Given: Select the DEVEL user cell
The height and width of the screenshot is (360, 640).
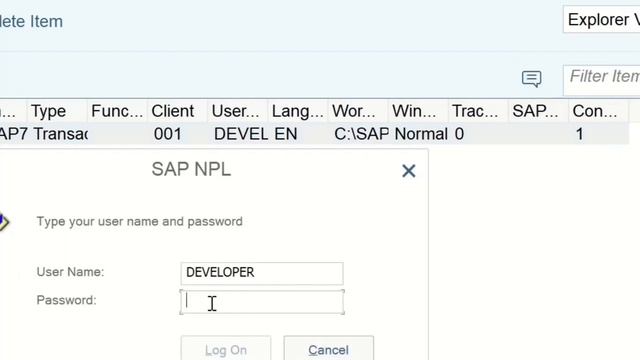Looking at the screenshot, I should click(238, 134).
